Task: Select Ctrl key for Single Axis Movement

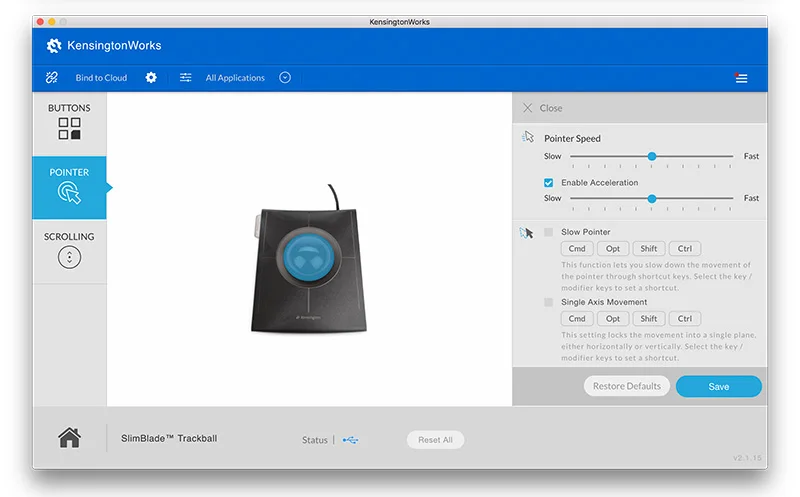Action: coord(685,318)
